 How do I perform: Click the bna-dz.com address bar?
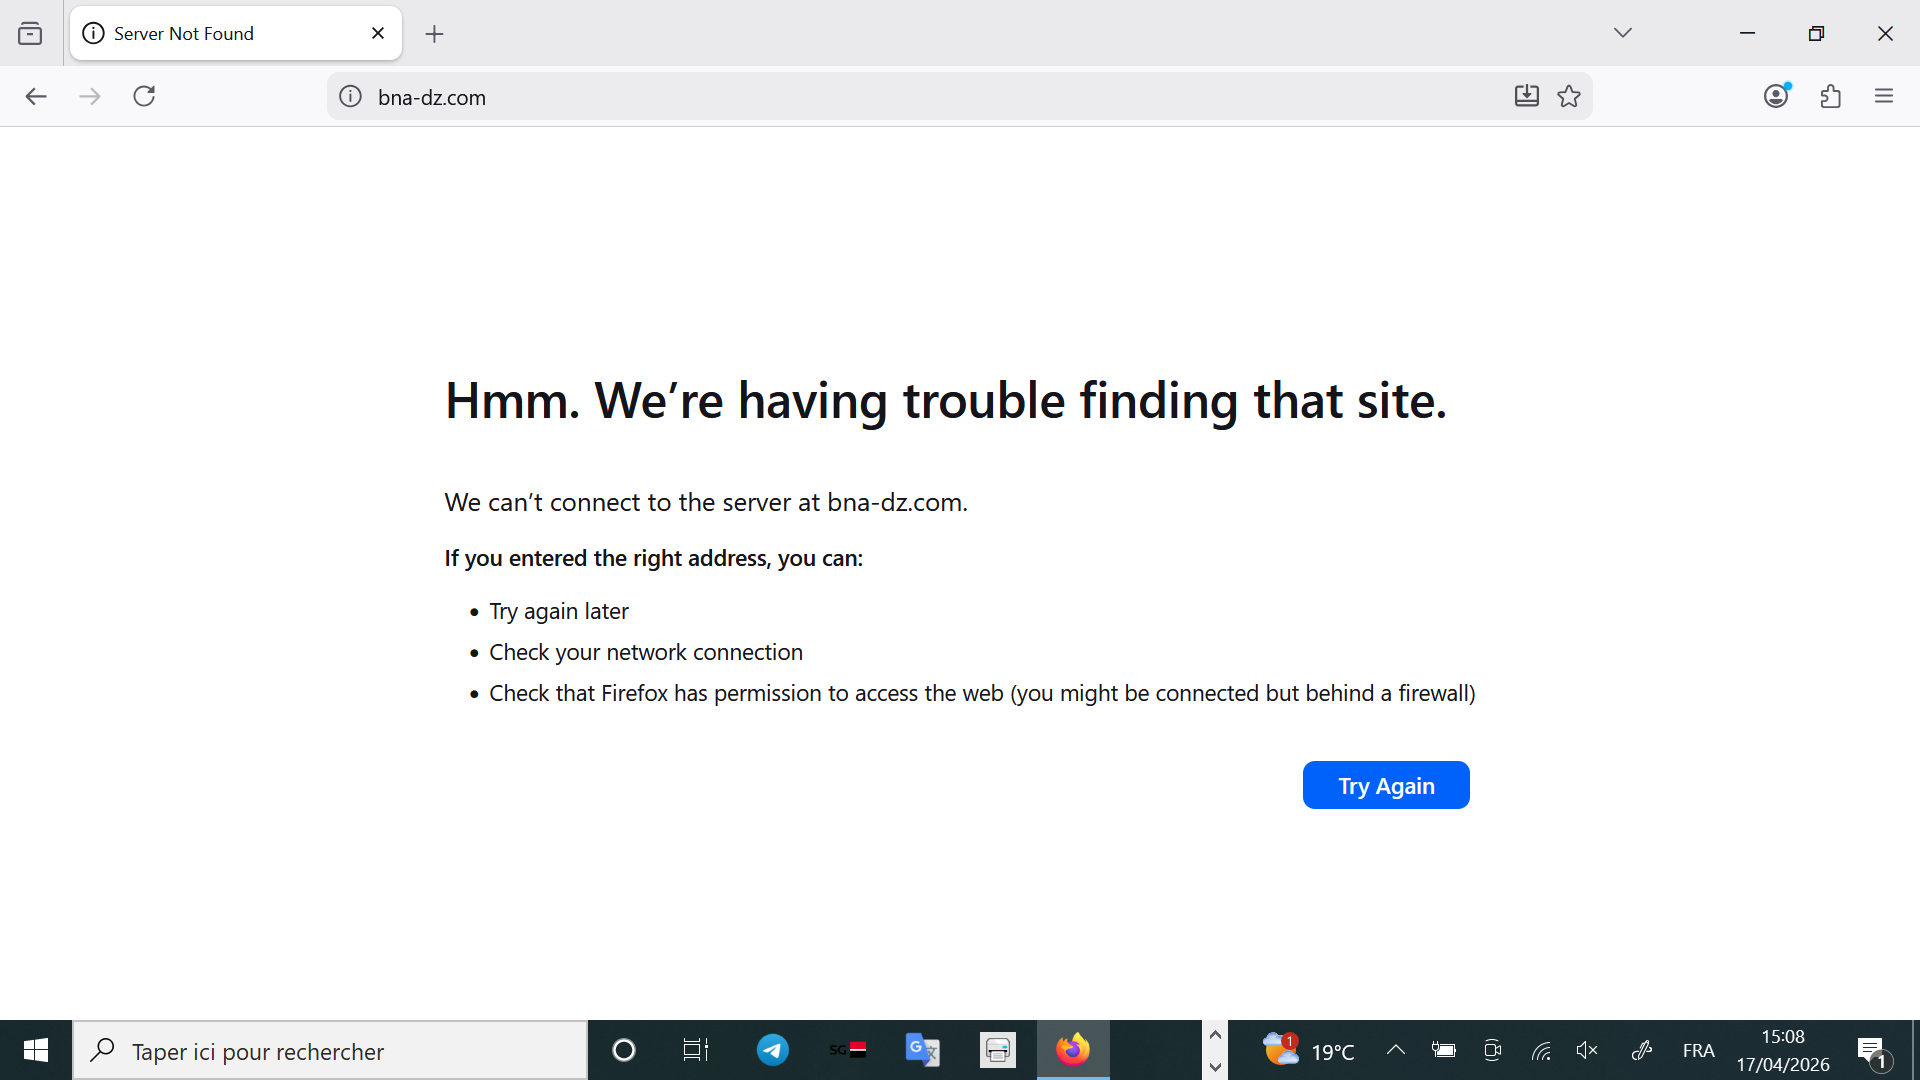point(900,97)
